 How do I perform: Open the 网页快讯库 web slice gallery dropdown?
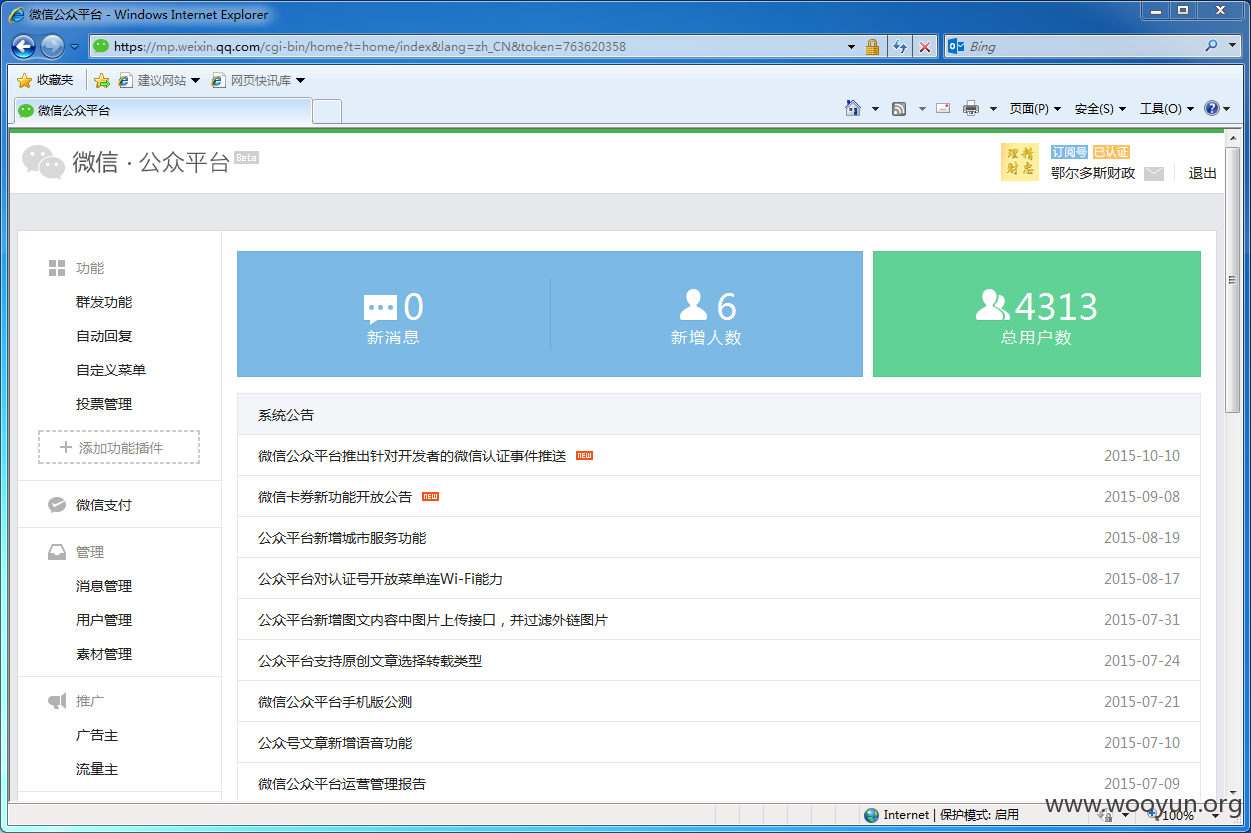258,80
